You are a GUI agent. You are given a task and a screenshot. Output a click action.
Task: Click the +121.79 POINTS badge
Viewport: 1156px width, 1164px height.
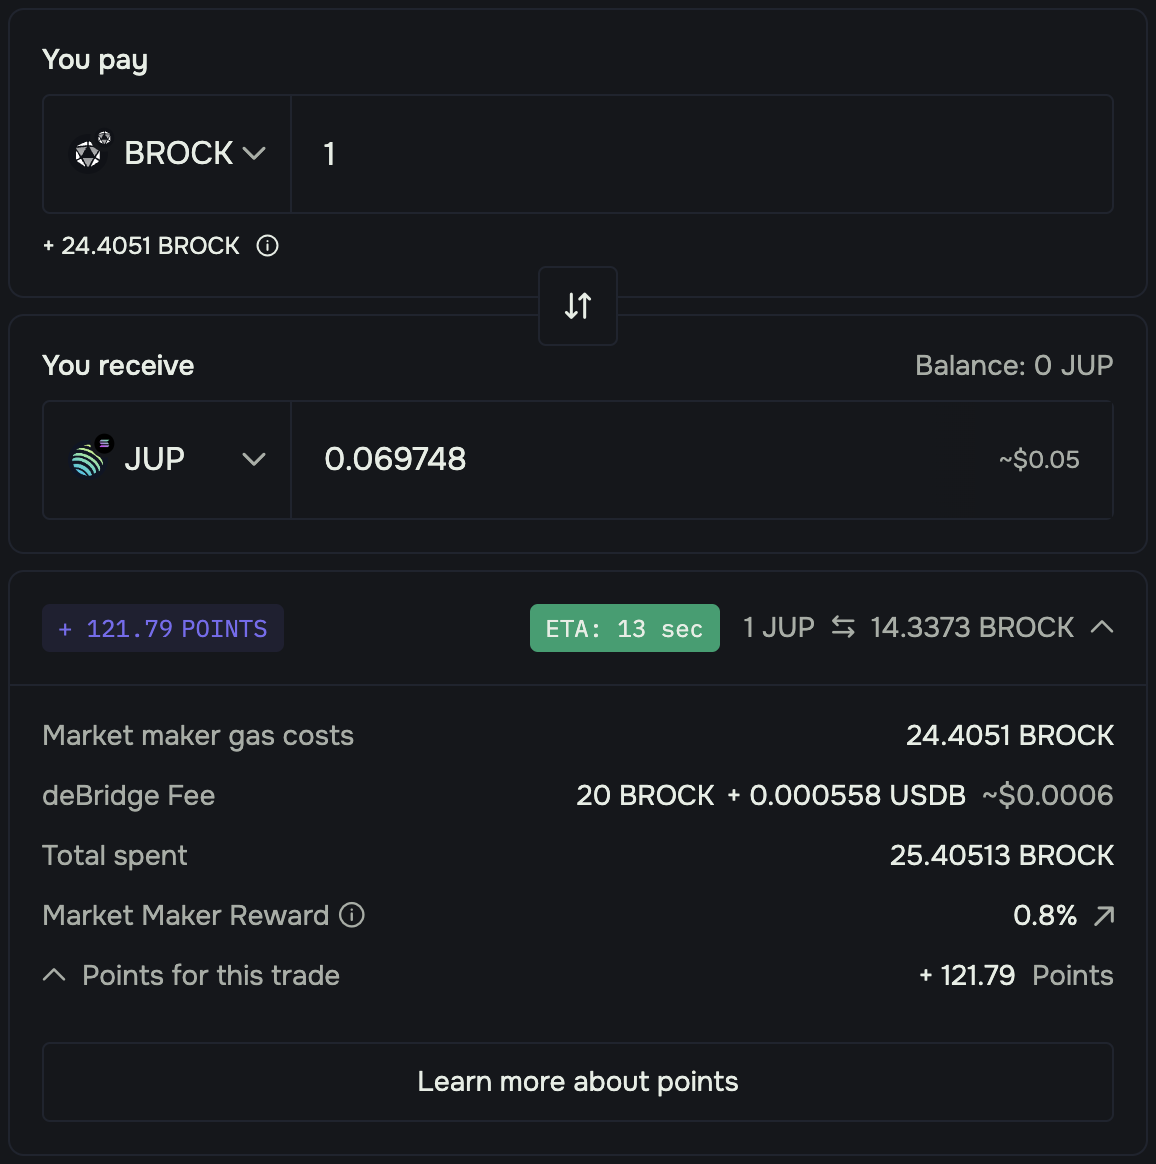pos(163,628)
